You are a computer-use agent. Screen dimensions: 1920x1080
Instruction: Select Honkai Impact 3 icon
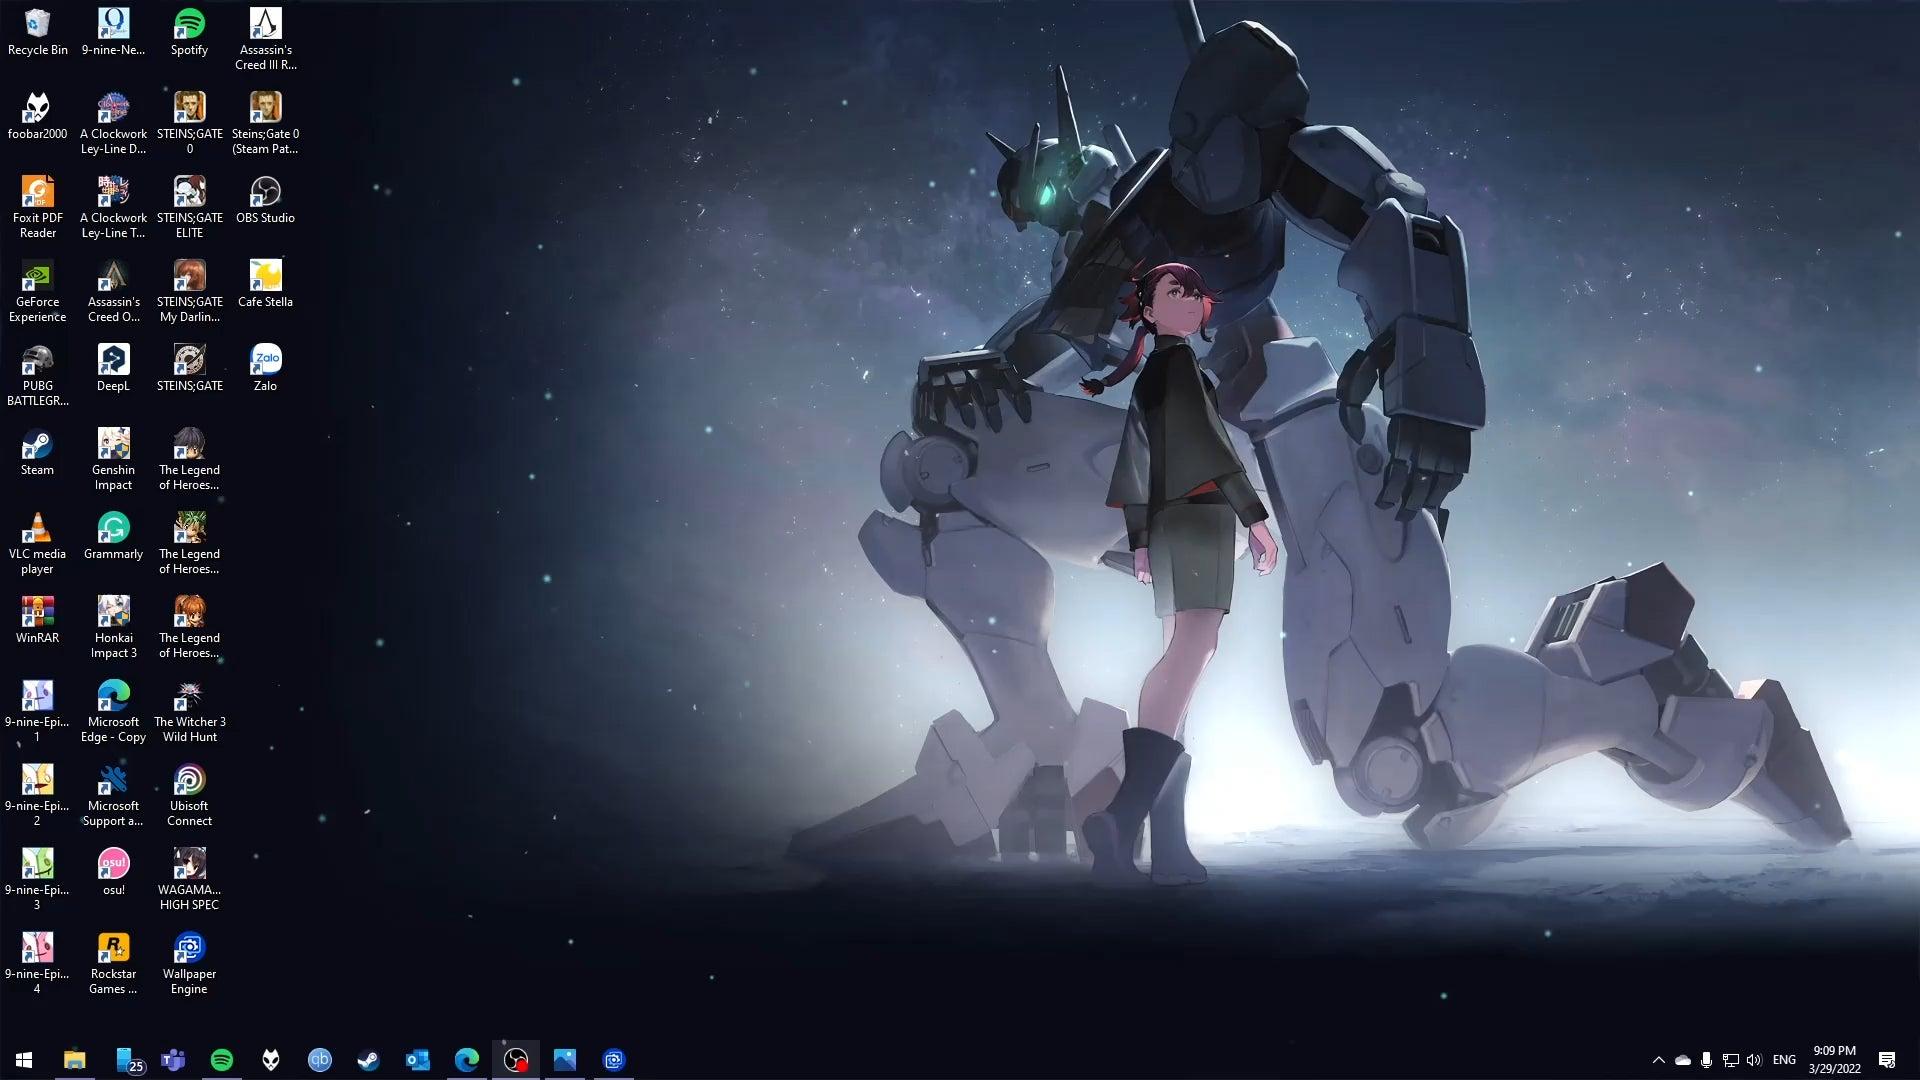pyautogui.click(x=113, y=627)
